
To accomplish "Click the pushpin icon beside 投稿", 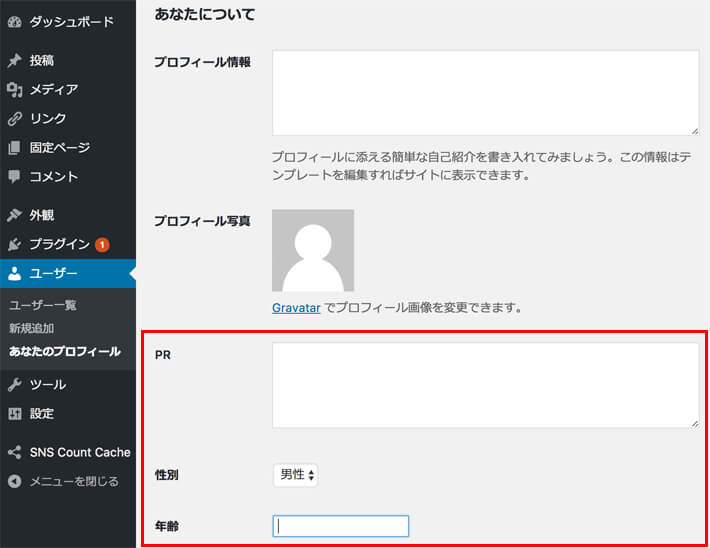I will click(15, 61).
